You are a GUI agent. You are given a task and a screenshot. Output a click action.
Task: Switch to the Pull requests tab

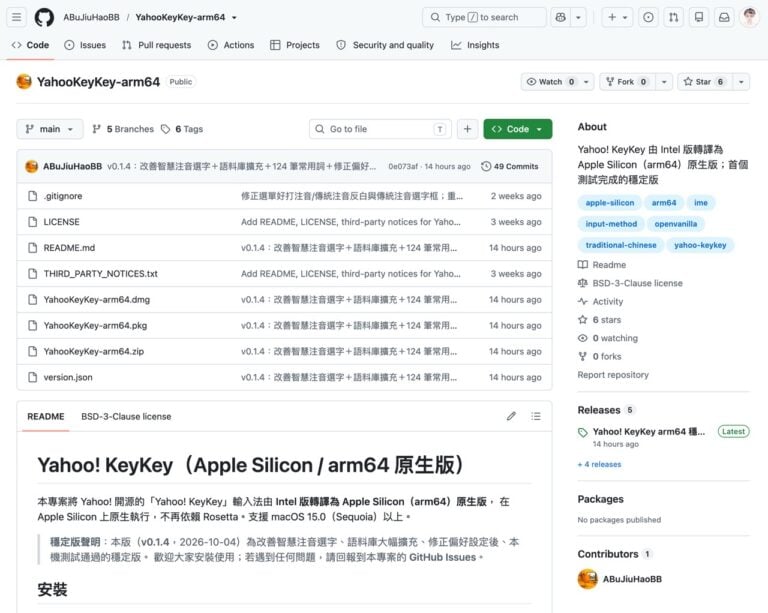[x=157, y=45]
